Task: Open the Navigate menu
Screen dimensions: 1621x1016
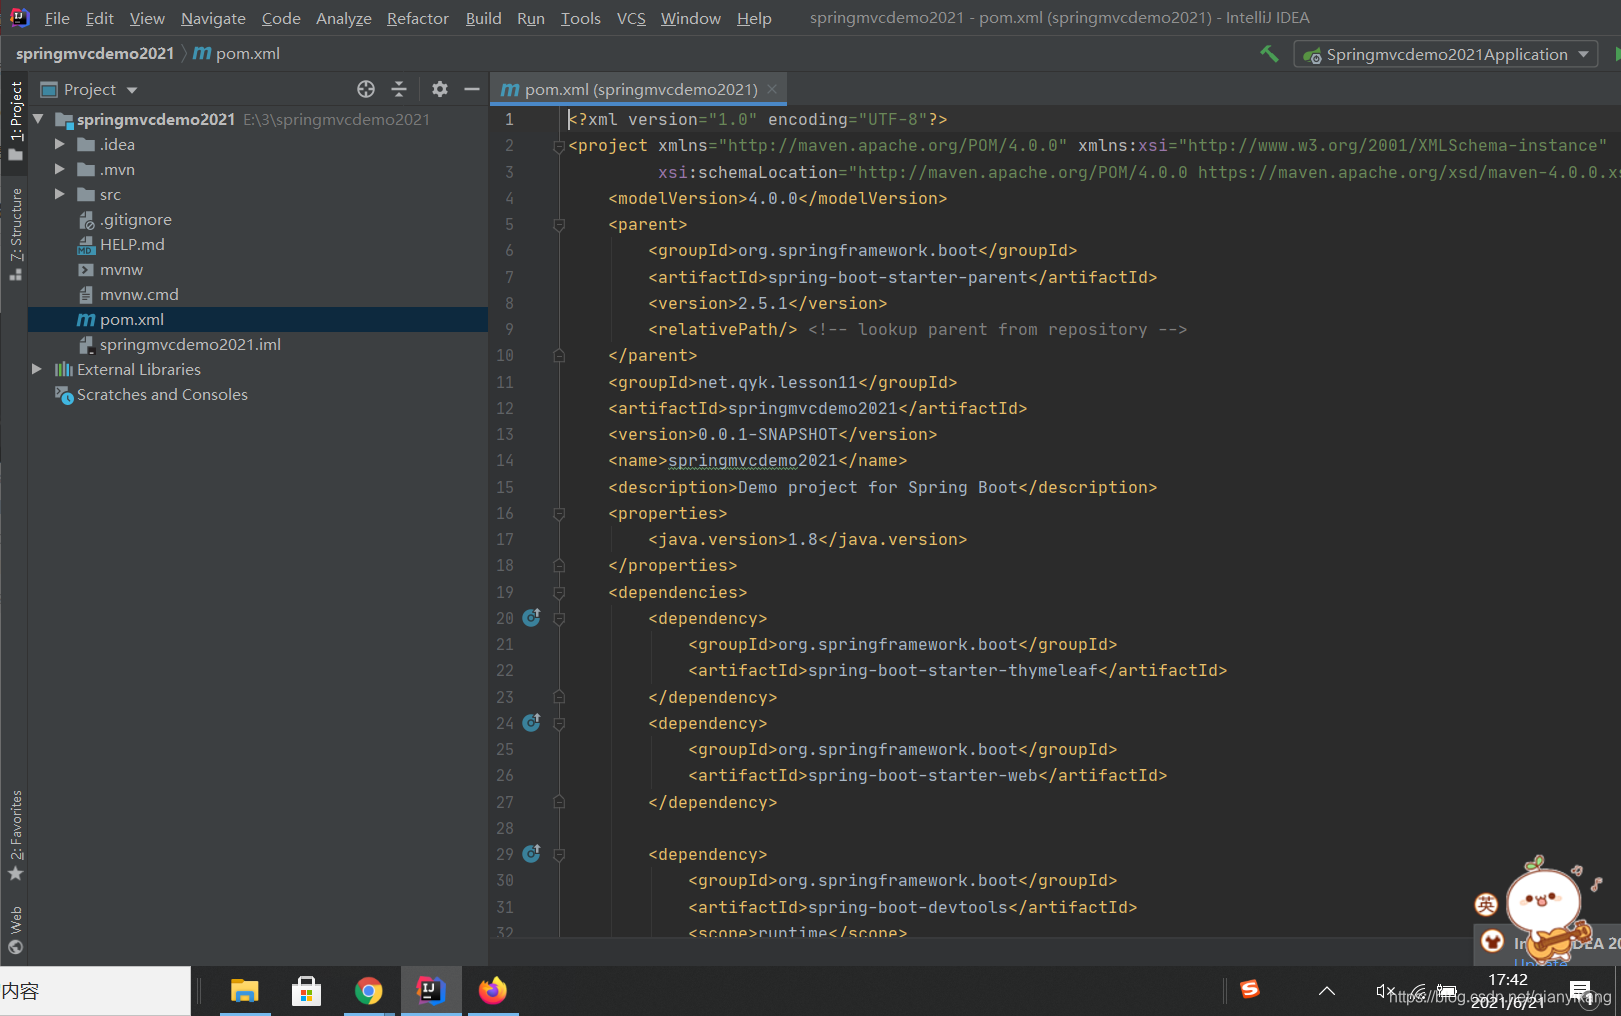Action: pyautogui.click(x=213, y=18)
